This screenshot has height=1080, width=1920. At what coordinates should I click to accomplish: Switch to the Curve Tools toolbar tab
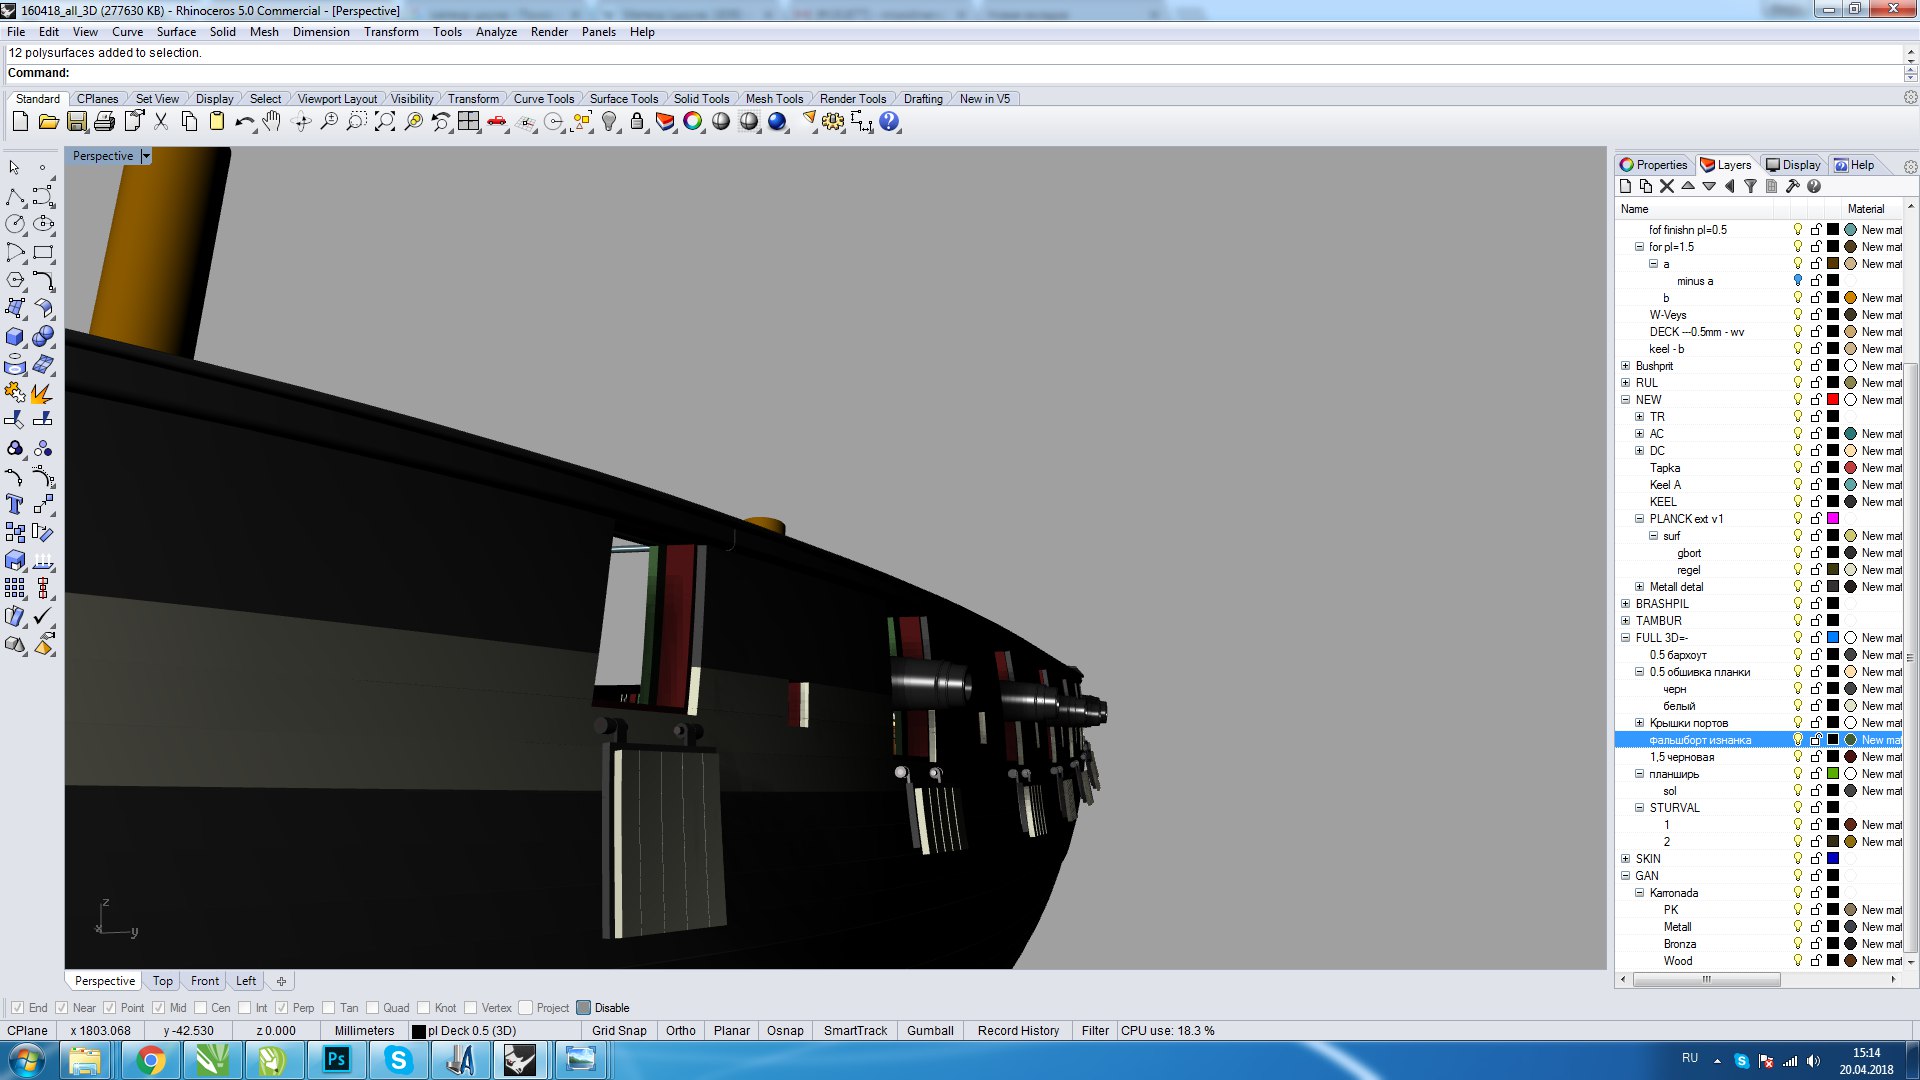[544, 99]
